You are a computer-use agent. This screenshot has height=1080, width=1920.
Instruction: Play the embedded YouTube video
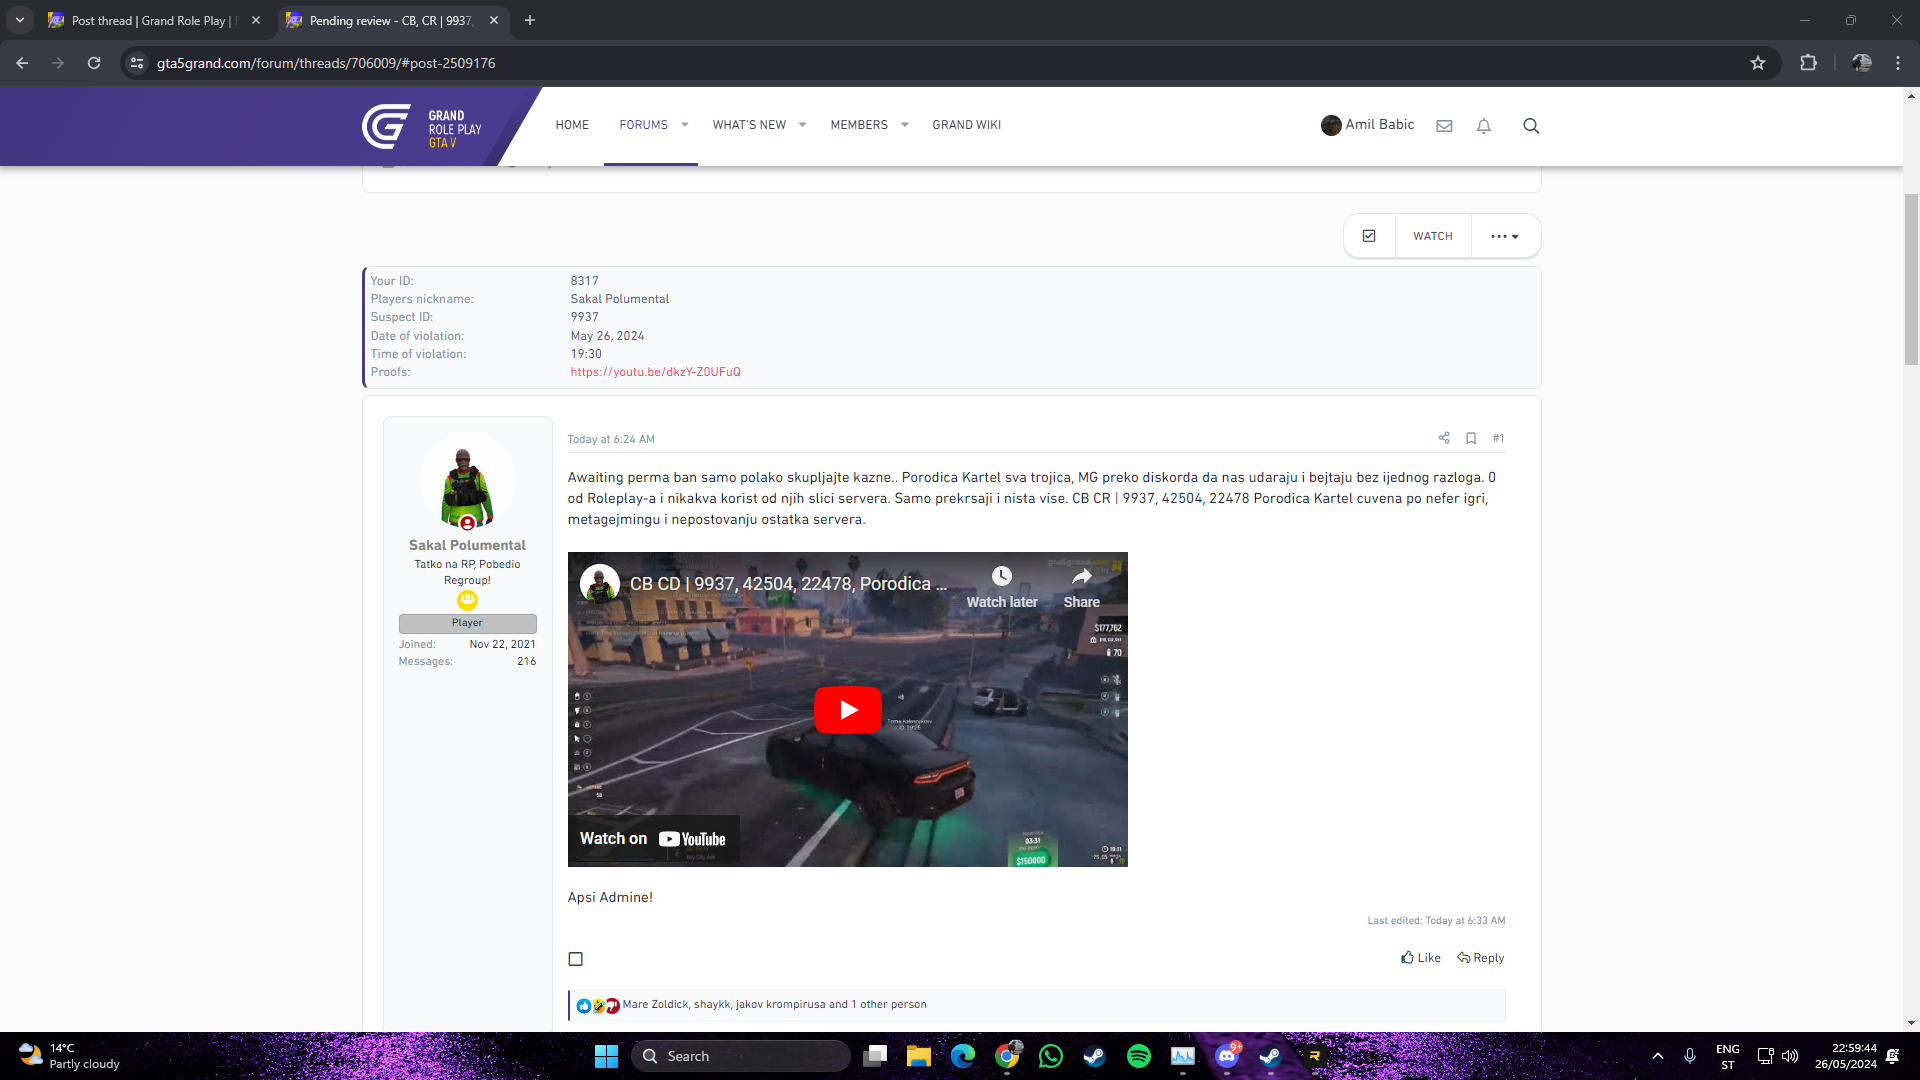pyautogui.click(x=847, y=710)
